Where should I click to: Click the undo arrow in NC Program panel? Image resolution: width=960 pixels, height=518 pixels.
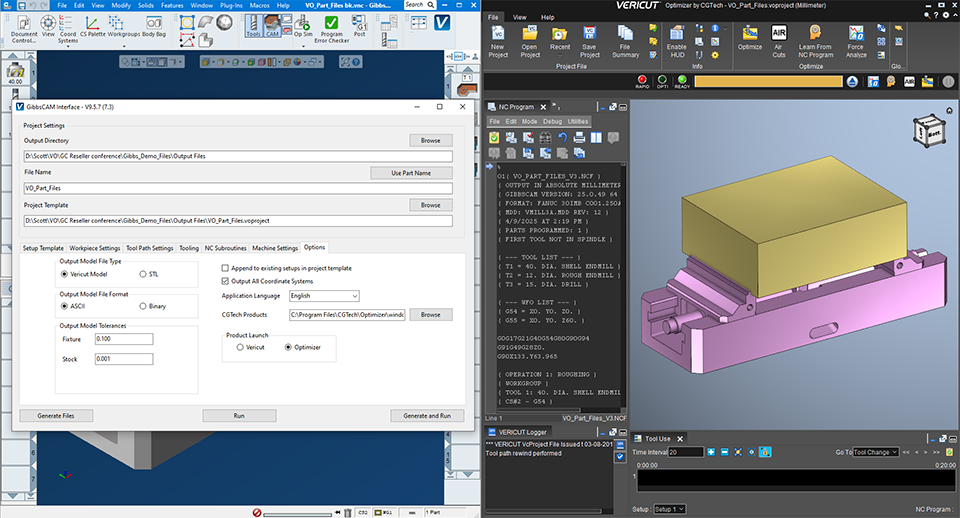point(562,138)
